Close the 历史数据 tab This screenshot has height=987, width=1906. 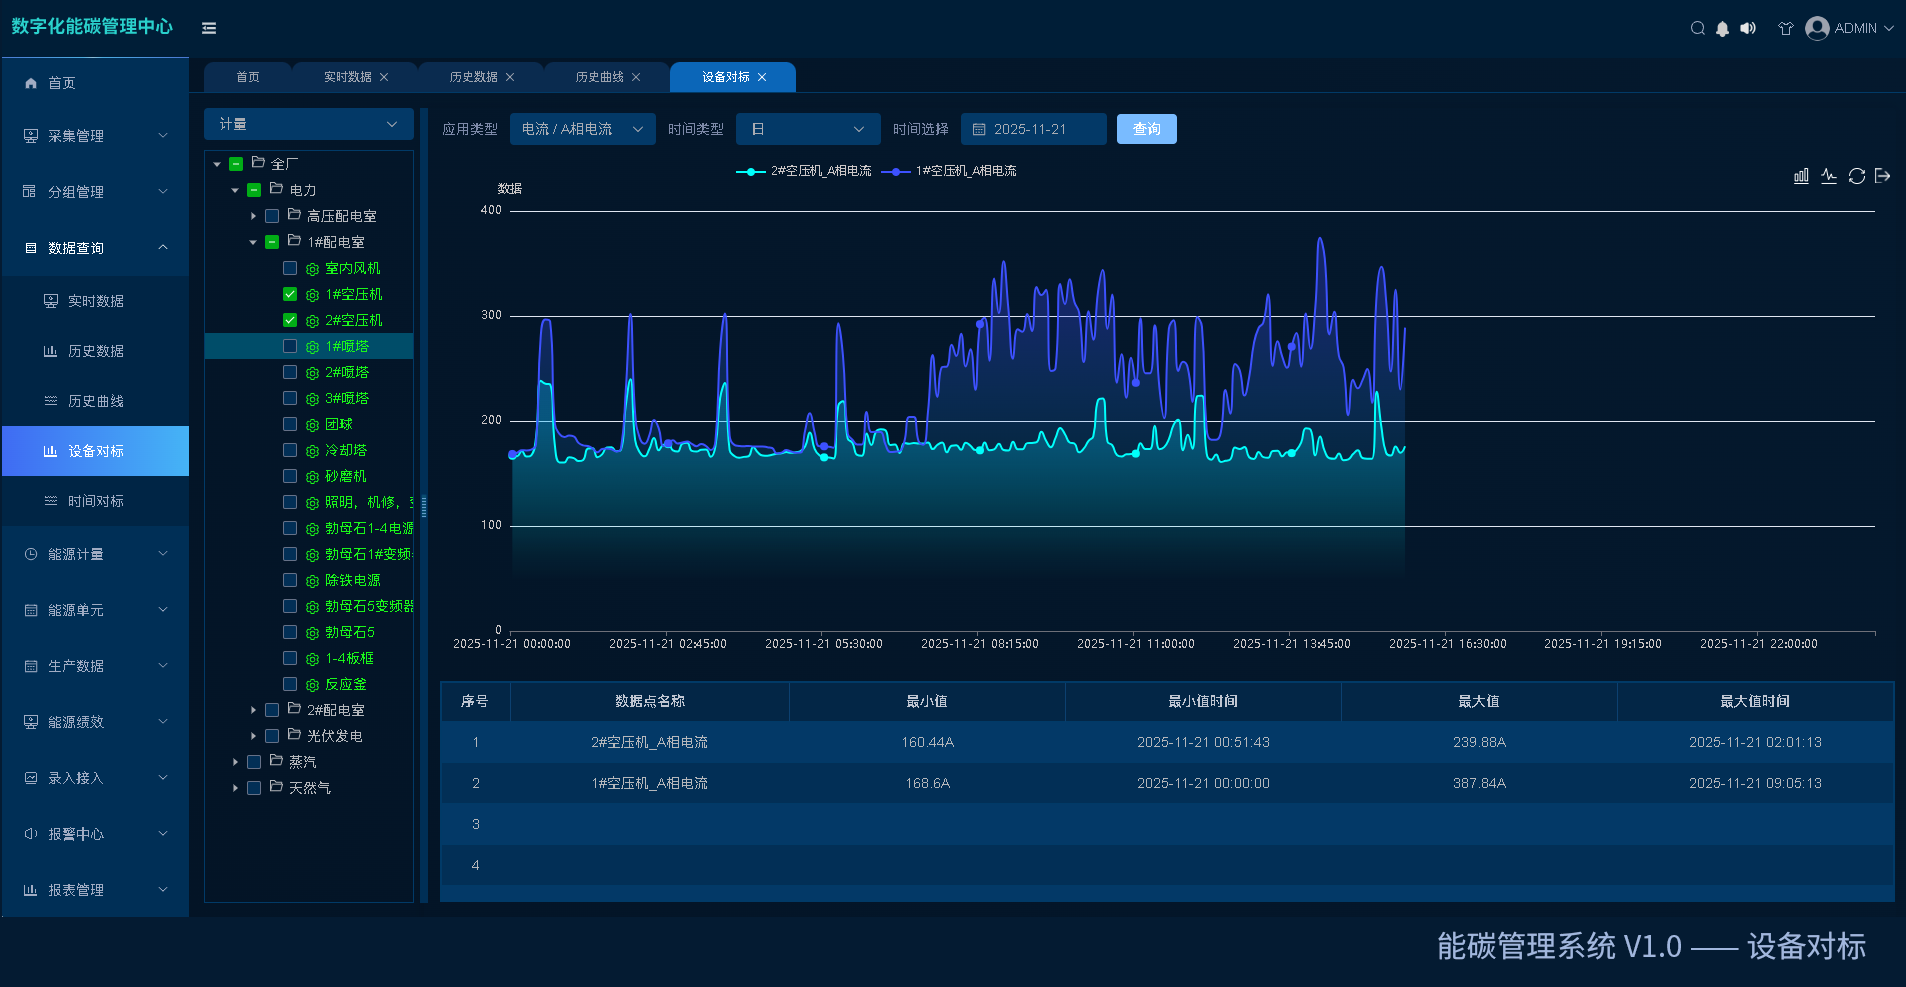click(x=510, y=77)
